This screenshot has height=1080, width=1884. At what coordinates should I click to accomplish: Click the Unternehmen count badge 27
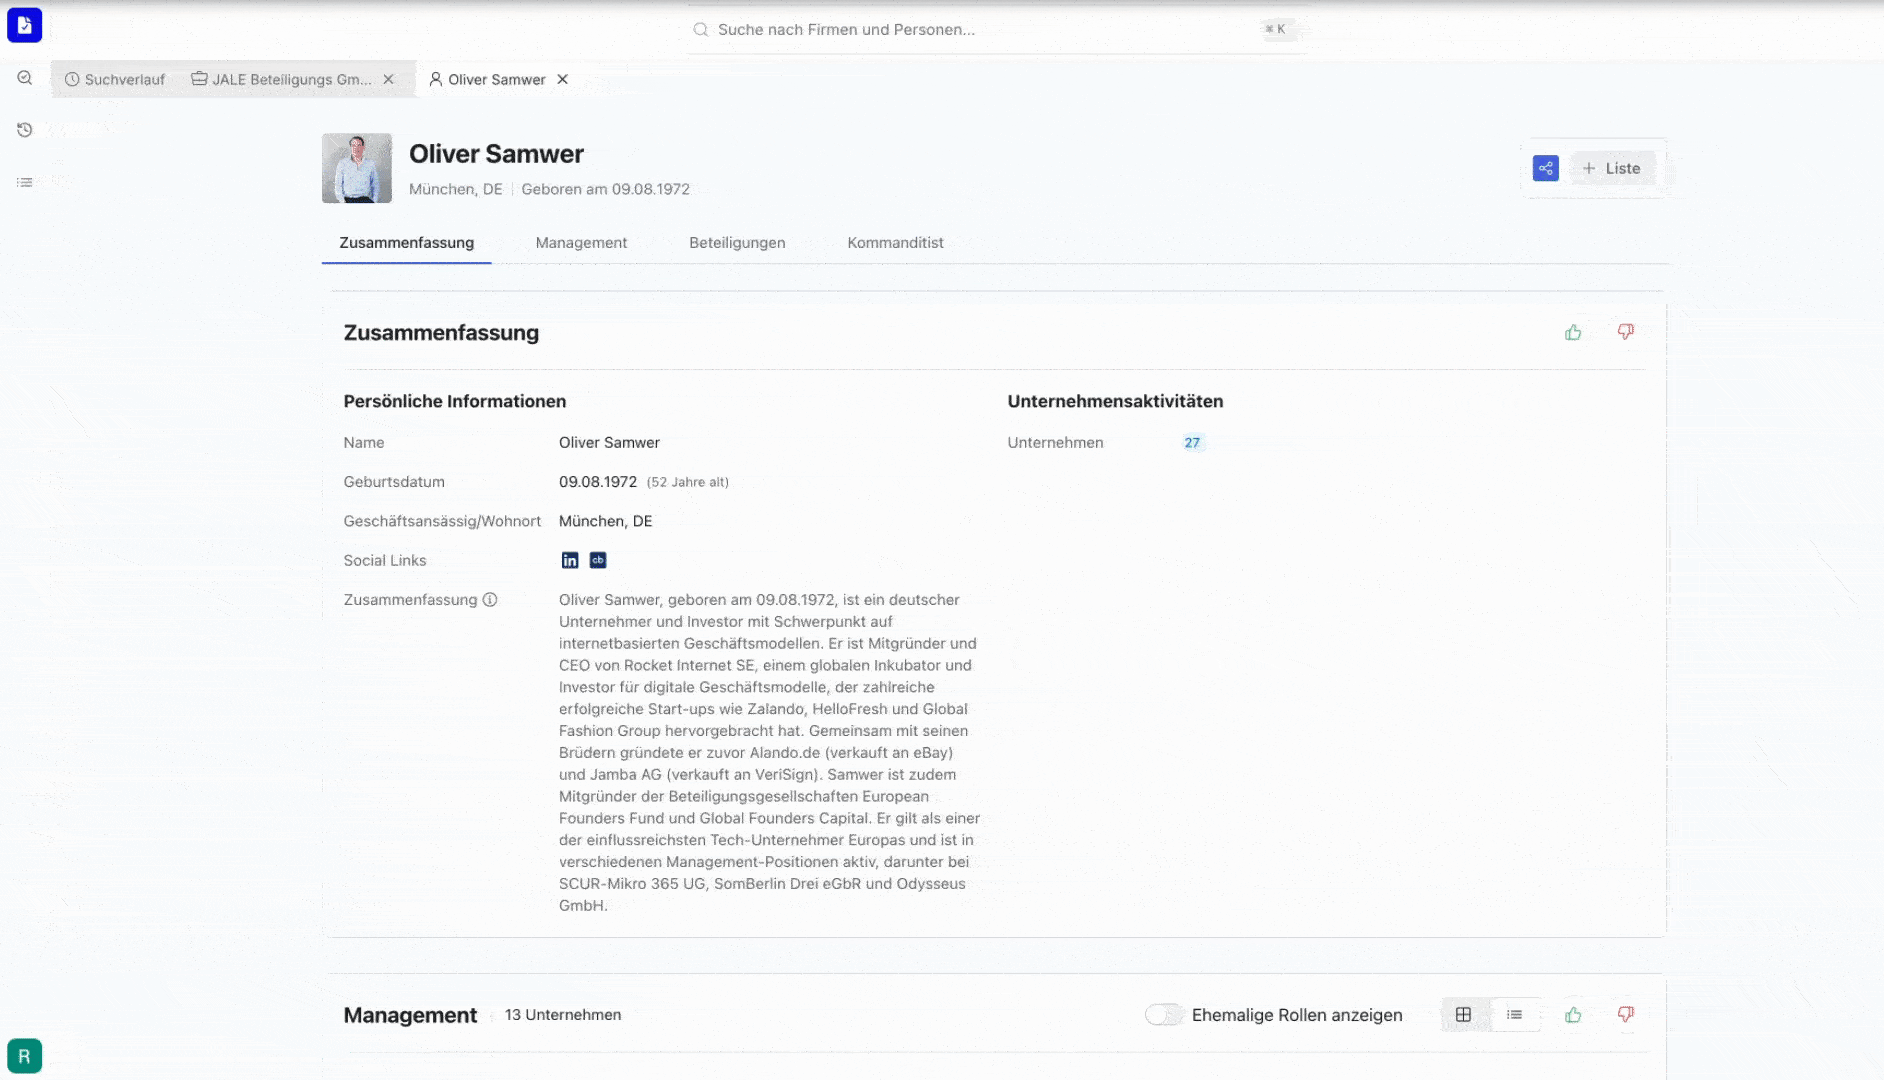click(x=1192, y=443)
